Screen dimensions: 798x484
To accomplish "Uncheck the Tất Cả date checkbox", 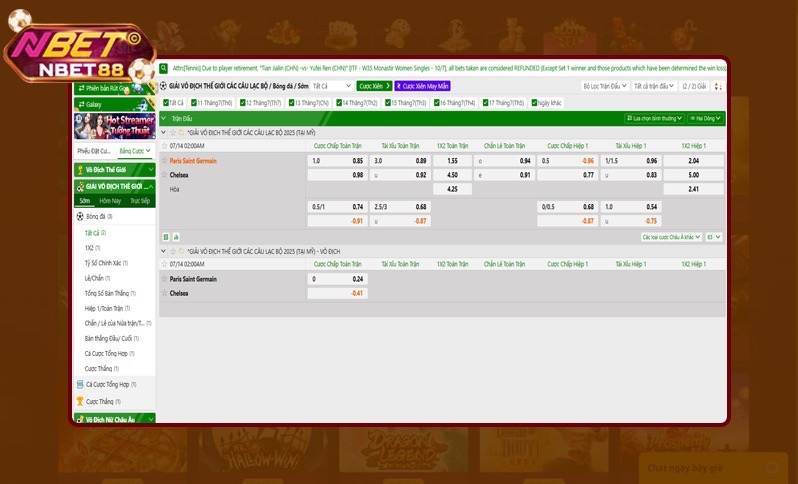I will 165,102.
